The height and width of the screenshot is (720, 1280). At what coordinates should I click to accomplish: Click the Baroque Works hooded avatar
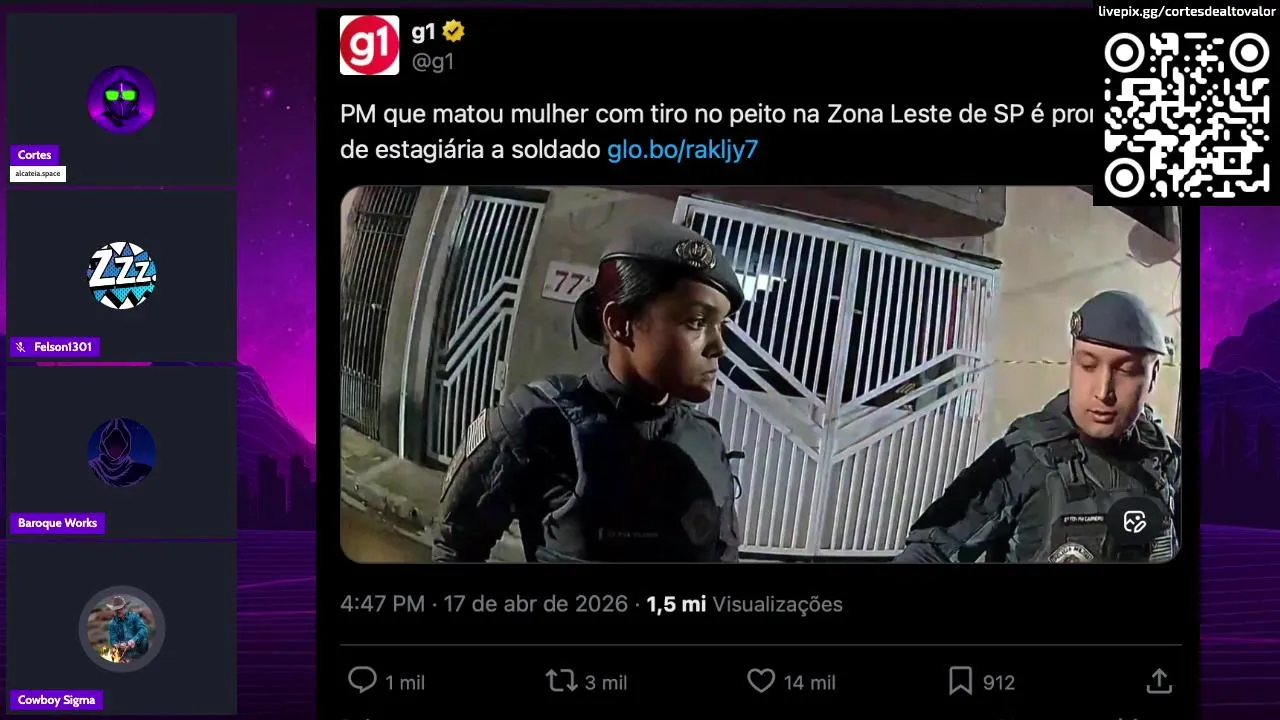(x=121, y=452)
